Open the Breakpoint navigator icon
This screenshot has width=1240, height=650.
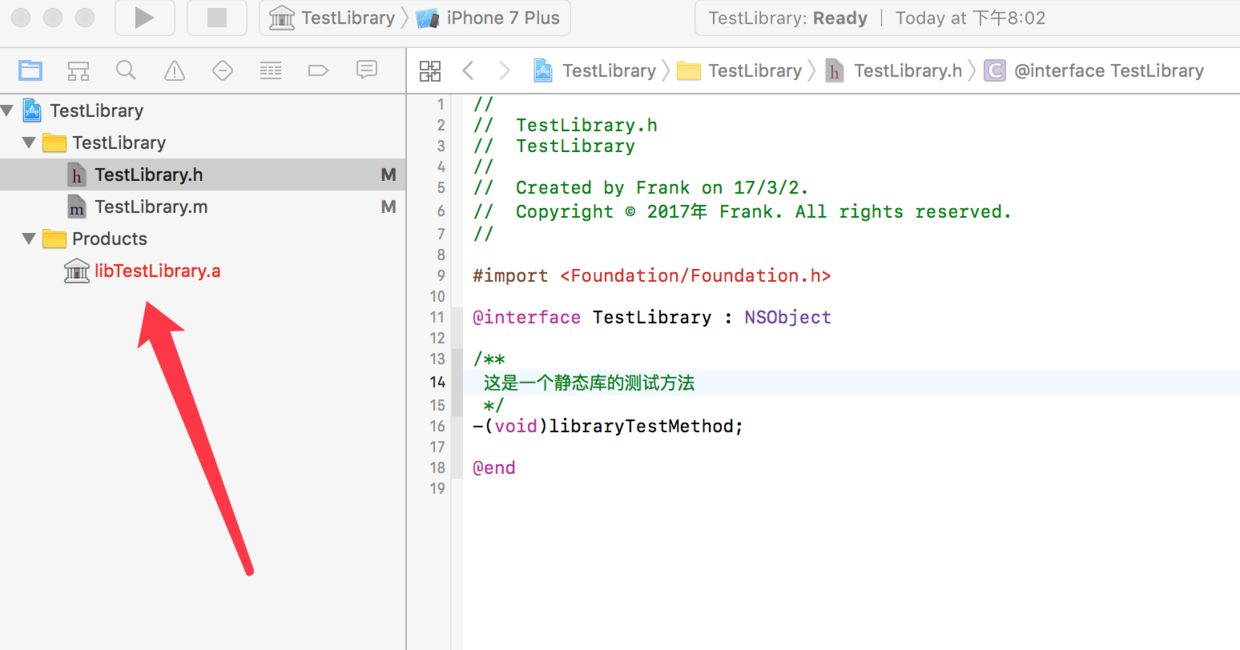(x=318, y=70)
